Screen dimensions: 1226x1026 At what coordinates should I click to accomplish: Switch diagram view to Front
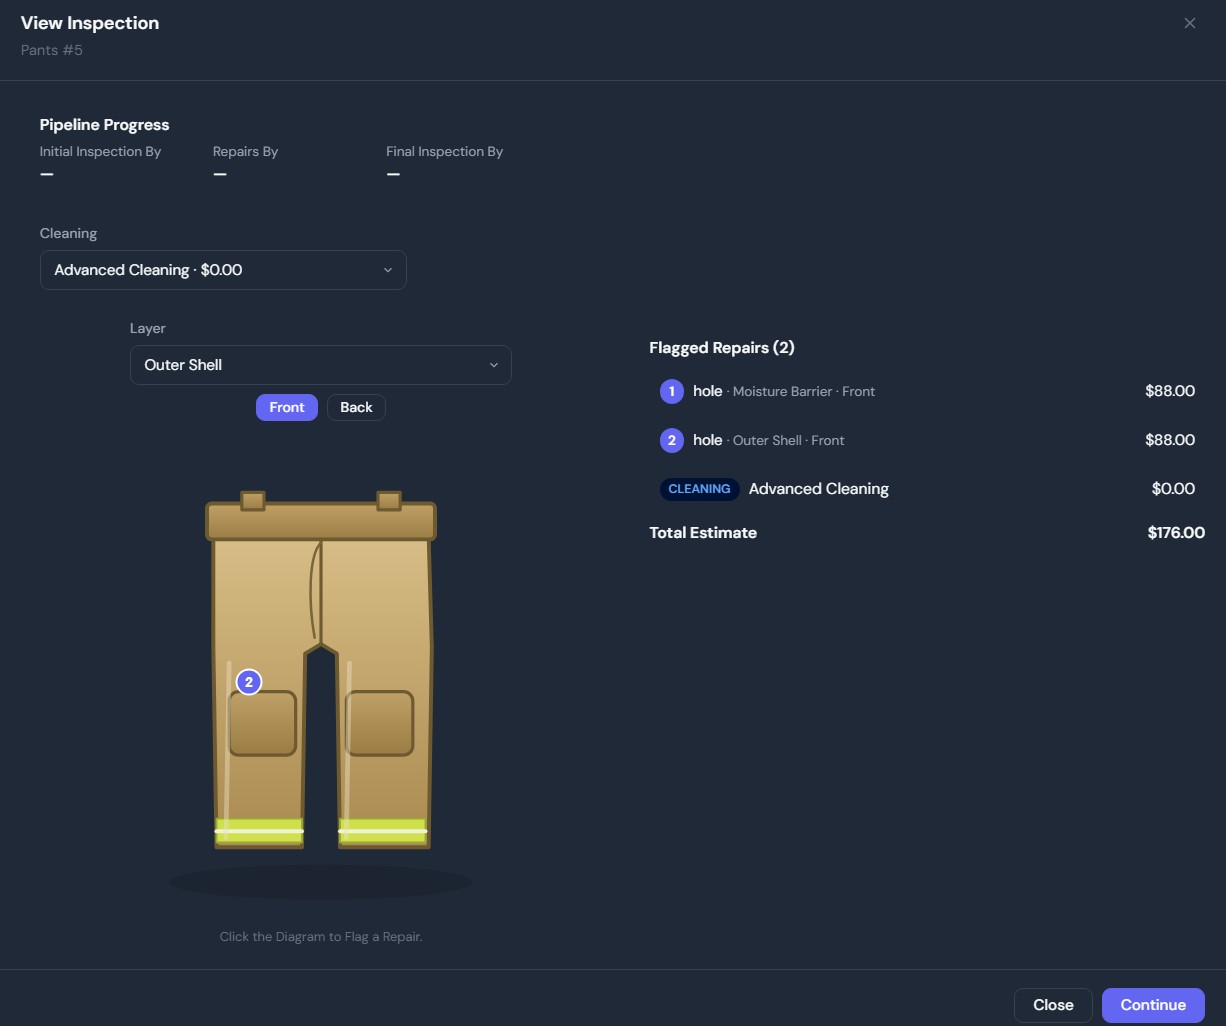click(287, 407)
